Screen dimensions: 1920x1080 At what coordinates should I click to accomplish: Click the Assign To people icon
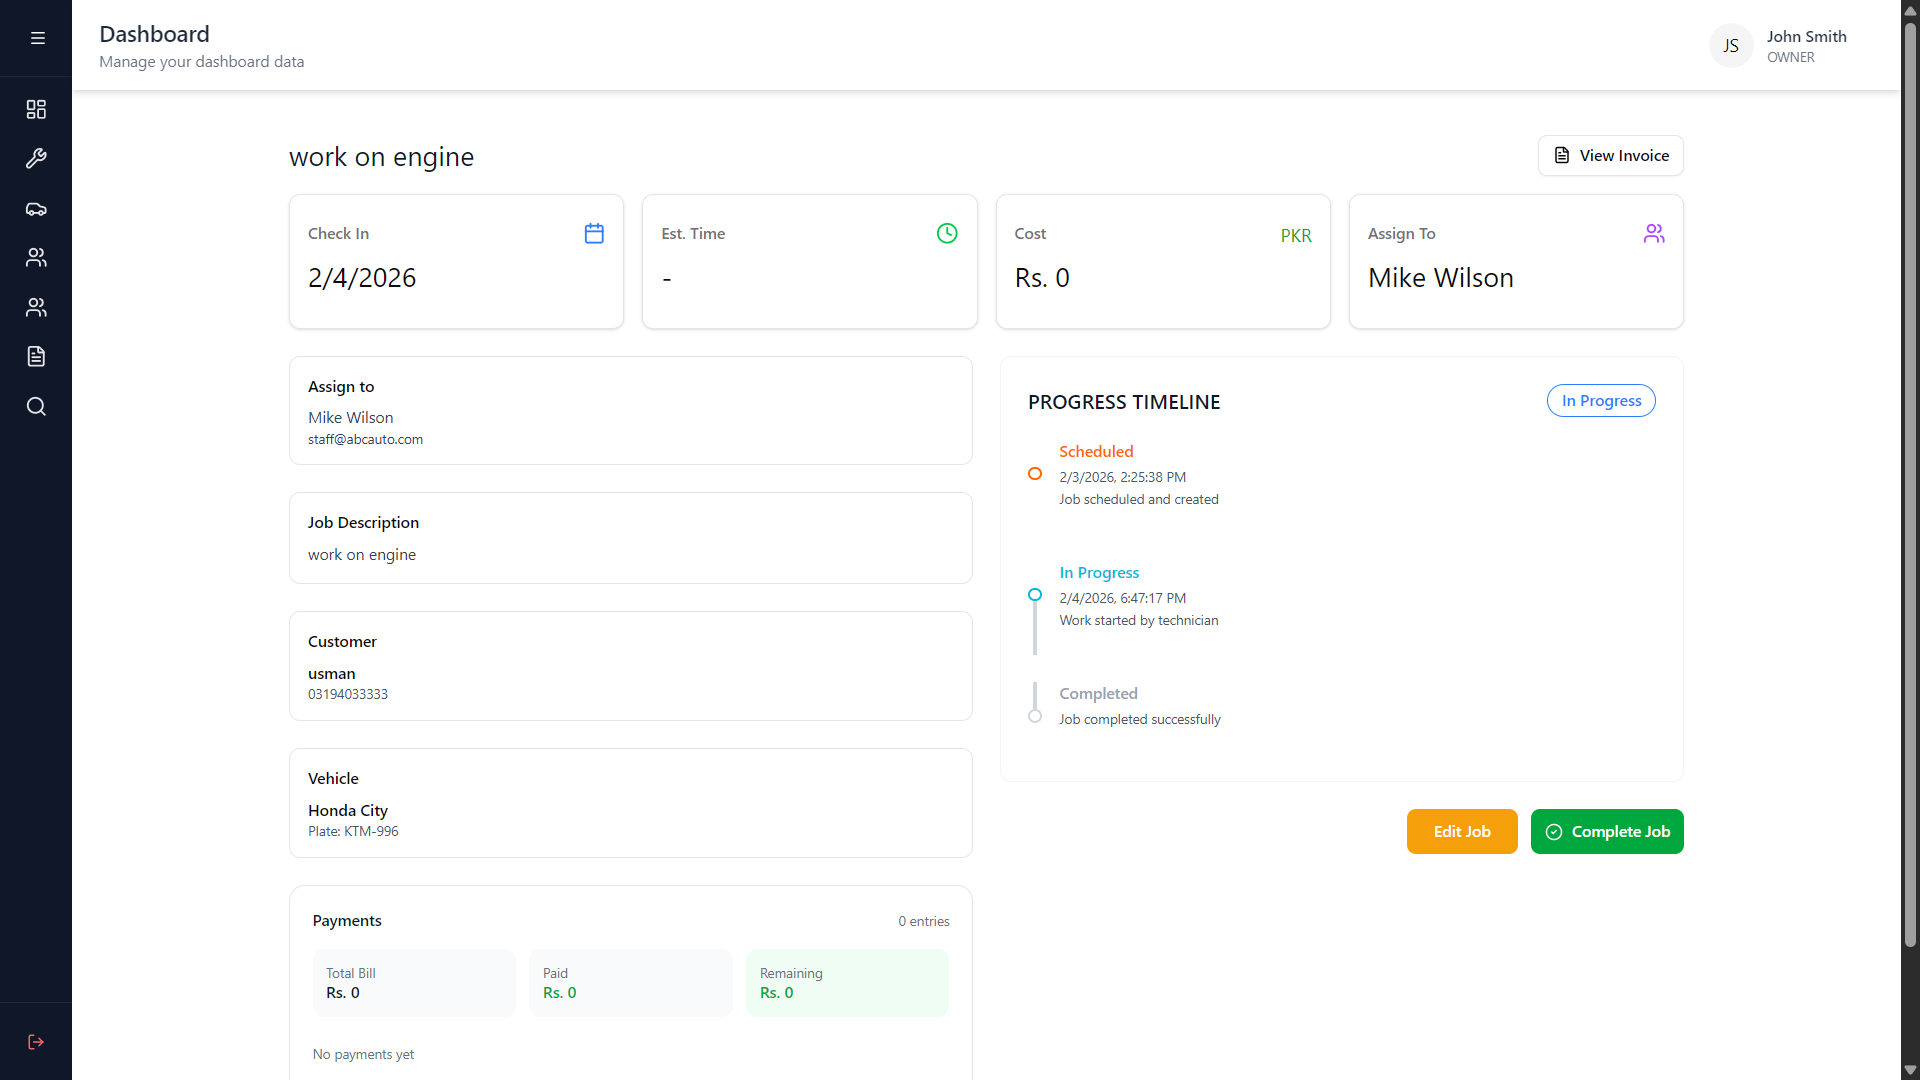point(1654,233)
